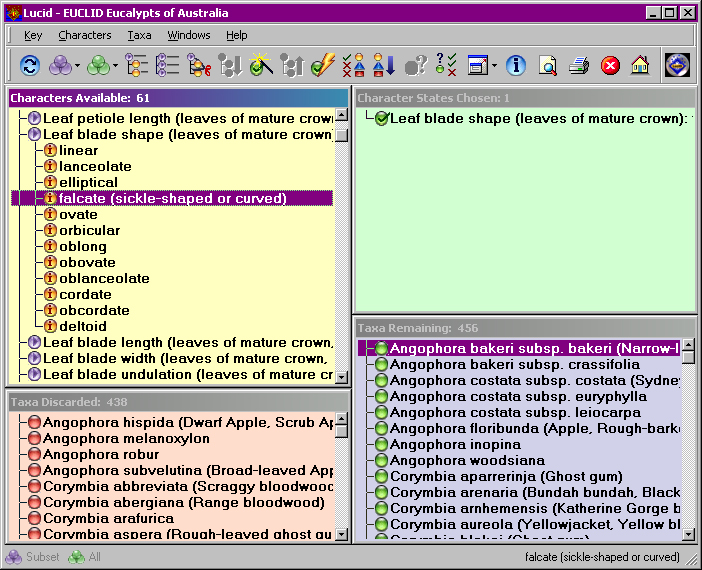Open the Taxa menu

(139, 35)
